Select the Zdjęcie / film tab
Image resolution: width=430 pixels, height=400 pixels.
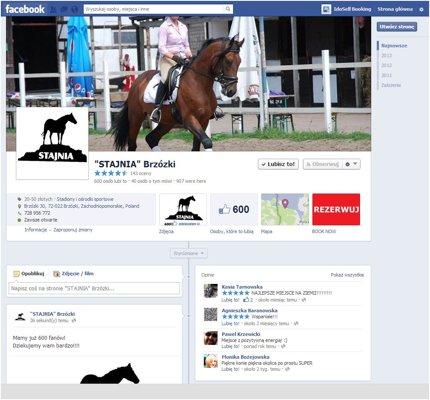(73, 274)
